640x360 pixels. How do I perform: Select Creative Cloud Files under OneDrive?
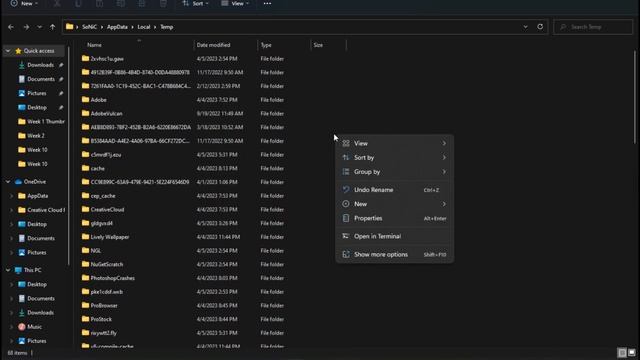tap(46, 210)
